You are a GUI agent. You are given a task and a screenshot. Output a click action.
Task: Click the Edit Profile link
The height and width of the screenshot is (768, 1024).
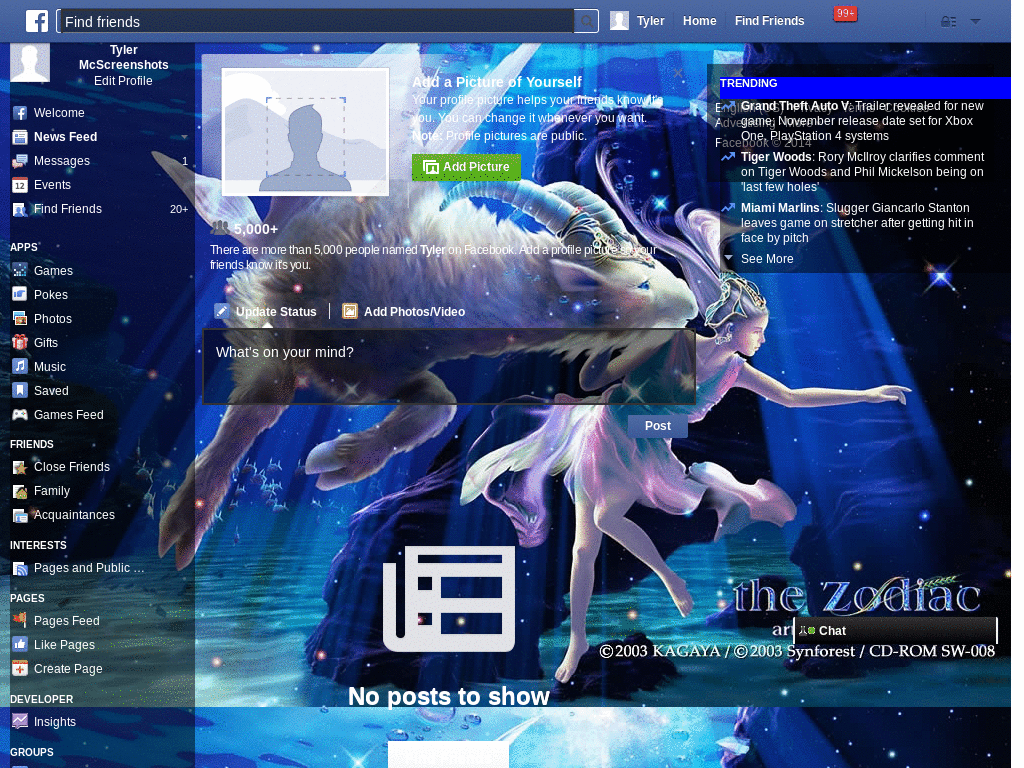point(123,81)
